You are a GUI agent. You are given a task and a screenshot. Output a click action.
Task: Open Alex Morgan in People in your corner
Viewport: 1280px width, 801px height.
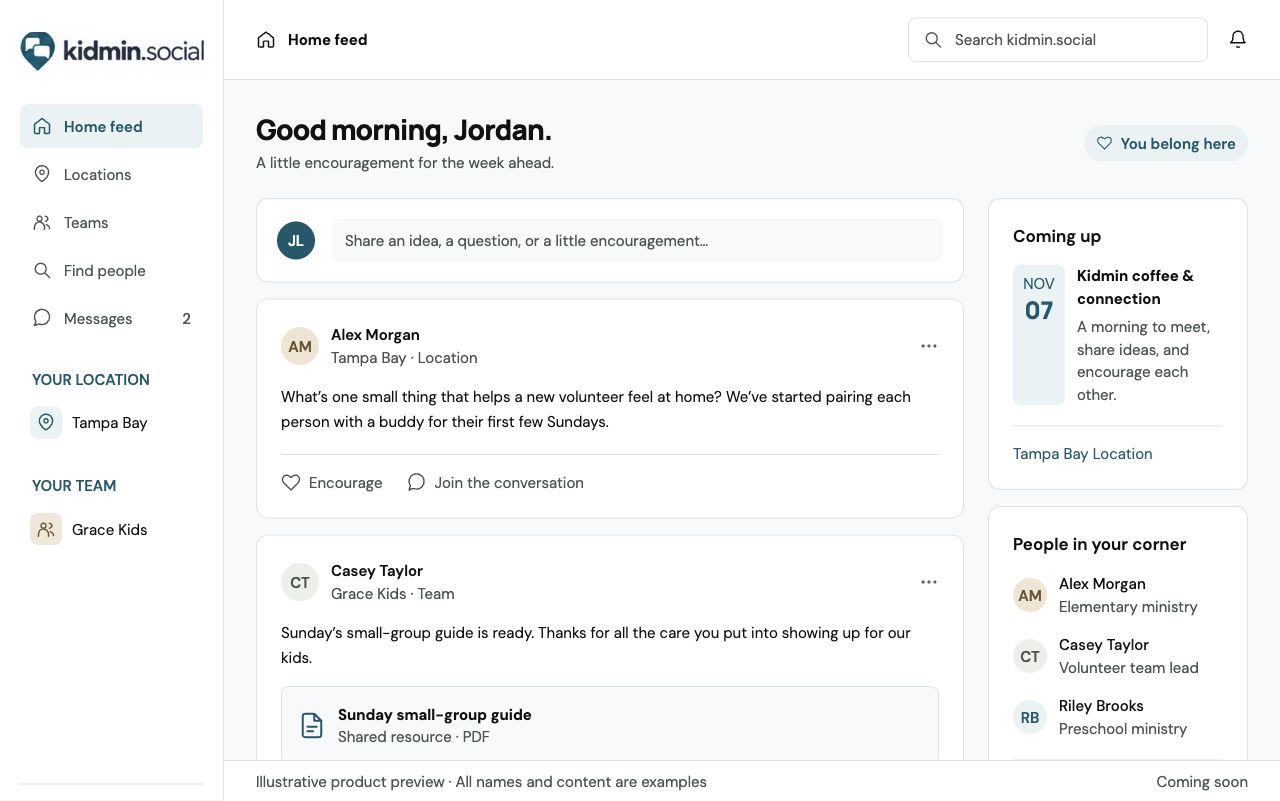[1118, 595]
